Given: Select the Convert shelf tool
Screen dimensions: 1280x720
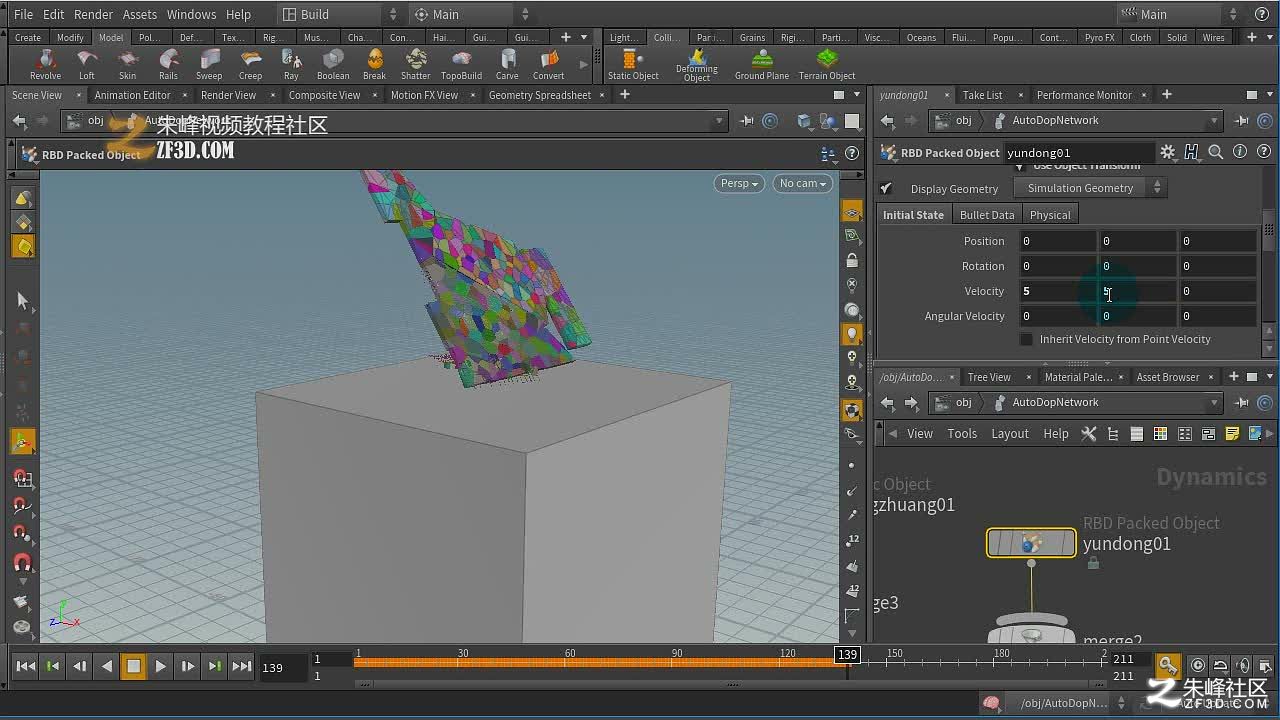Looking at the screenshot, I should coord(548,64).
